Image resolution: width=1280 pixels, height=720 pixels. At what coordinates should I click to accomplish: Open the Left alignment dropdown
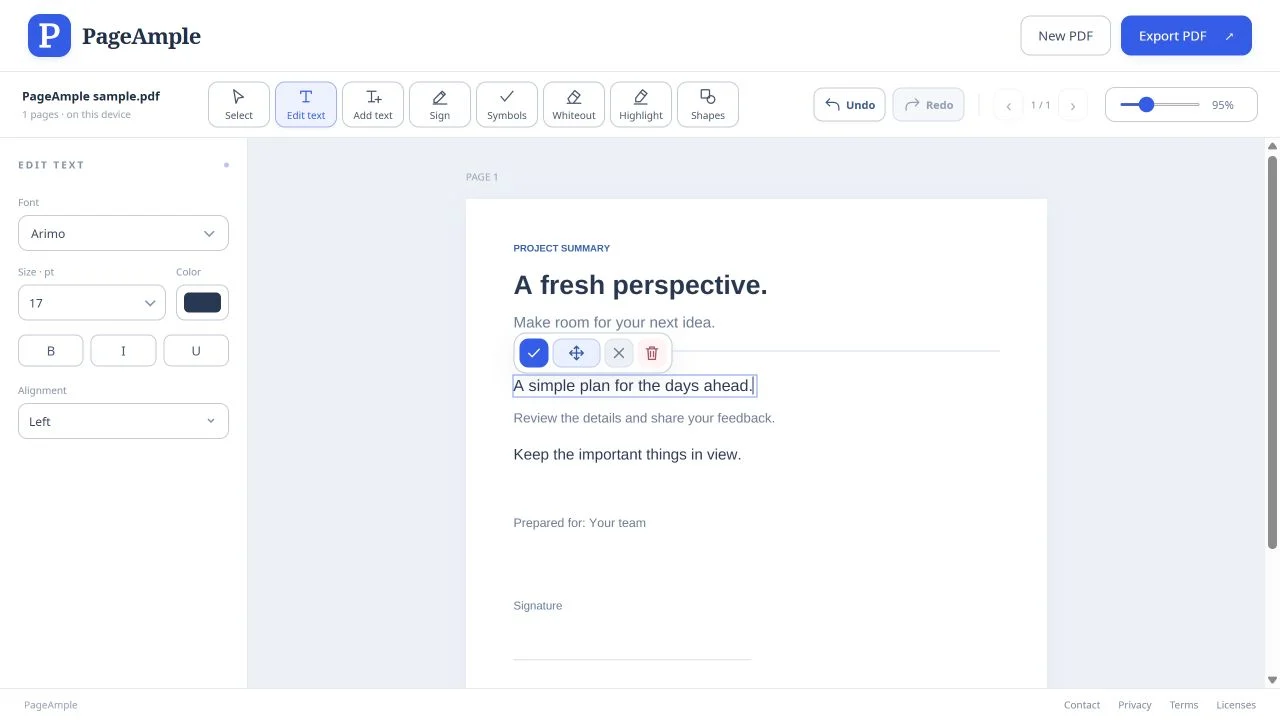(123, 421)
